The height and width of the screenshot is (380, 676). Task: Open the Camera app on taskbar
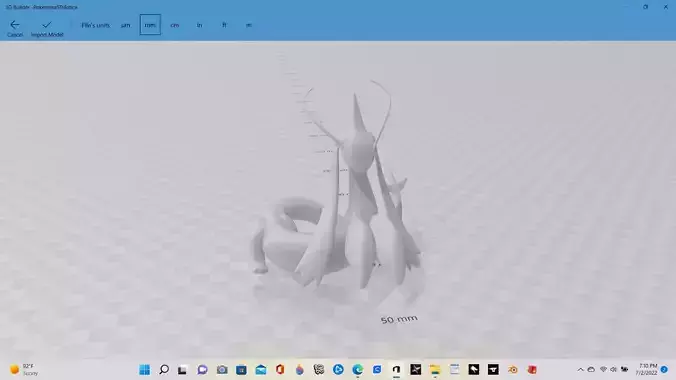tap(222, 370)
